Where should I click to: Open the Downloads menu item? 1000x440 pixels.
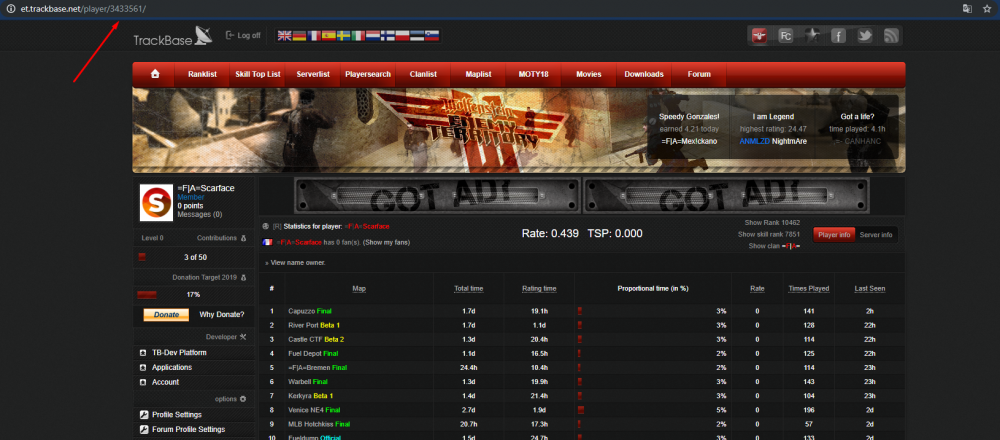[x=643, y=74]
